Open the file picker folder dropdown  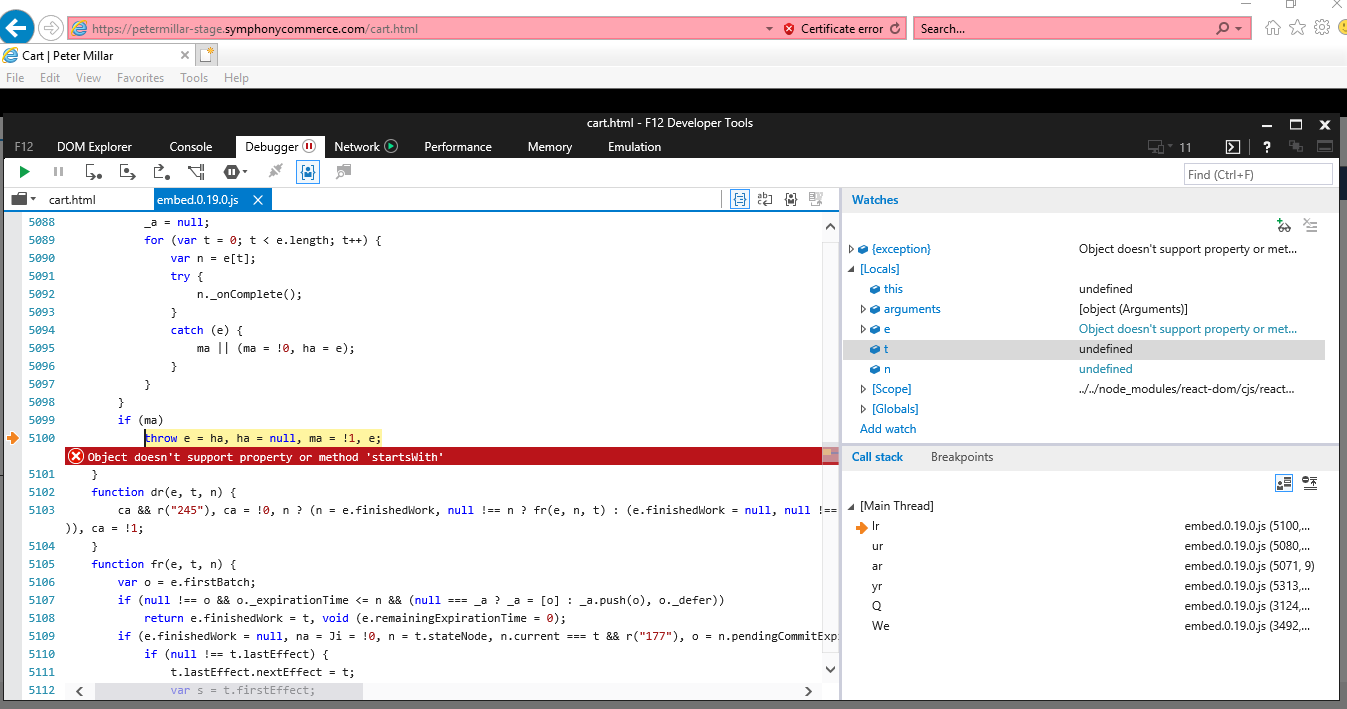[x=24, y=199]
